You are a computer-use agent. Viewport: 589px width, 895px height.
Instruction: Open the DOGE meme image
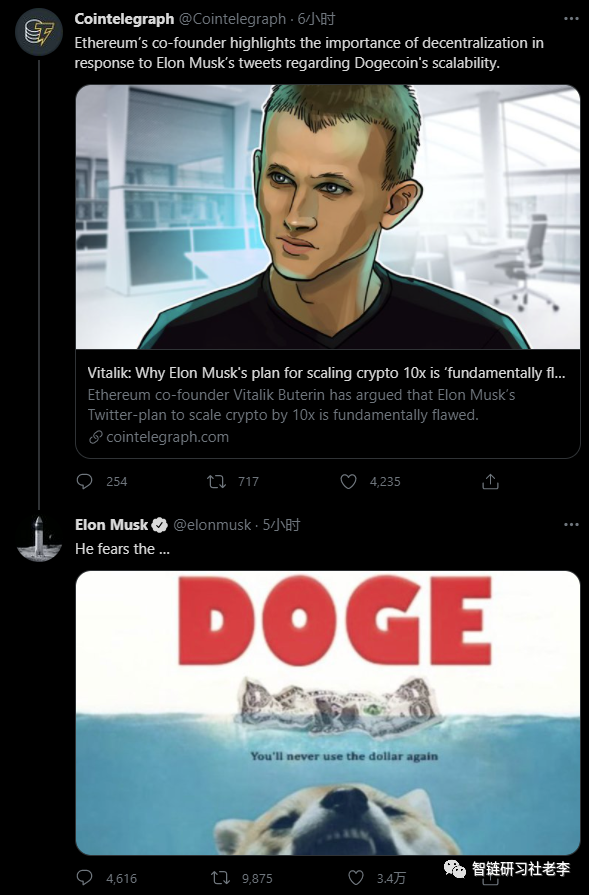coord(328,712)
